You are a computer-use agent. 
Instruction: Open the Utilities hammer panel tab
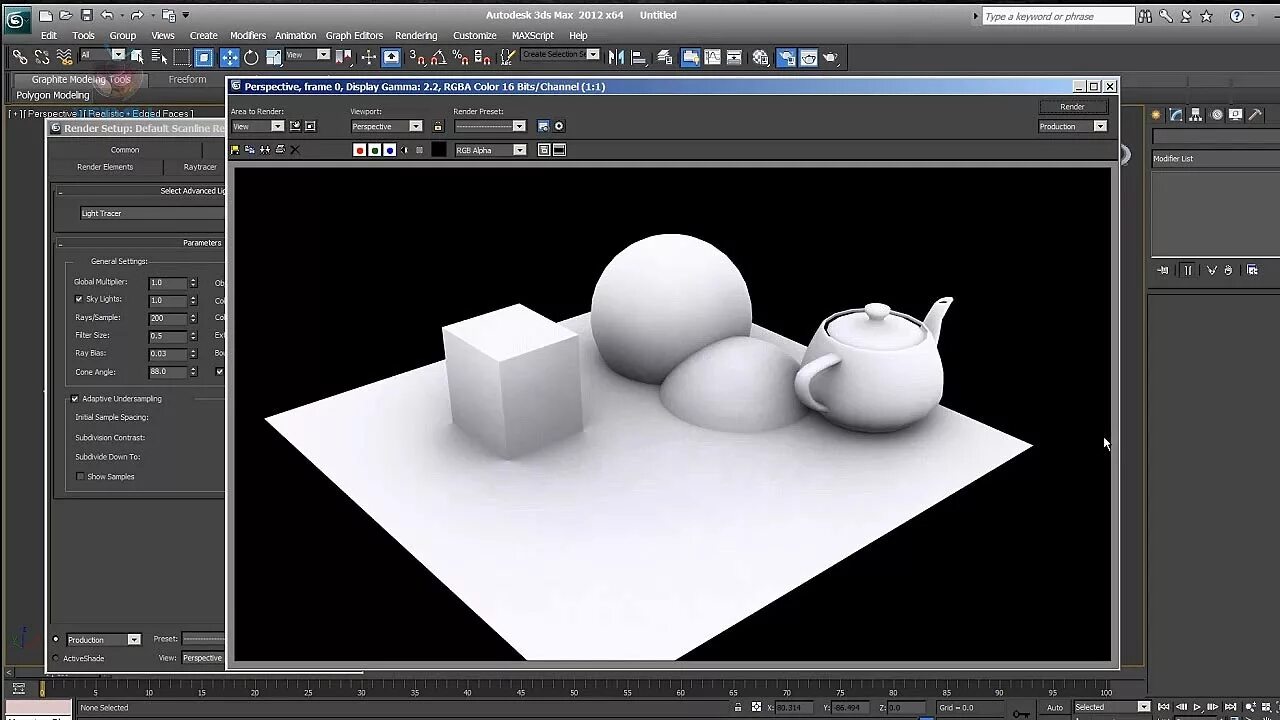pos(1255,115)
